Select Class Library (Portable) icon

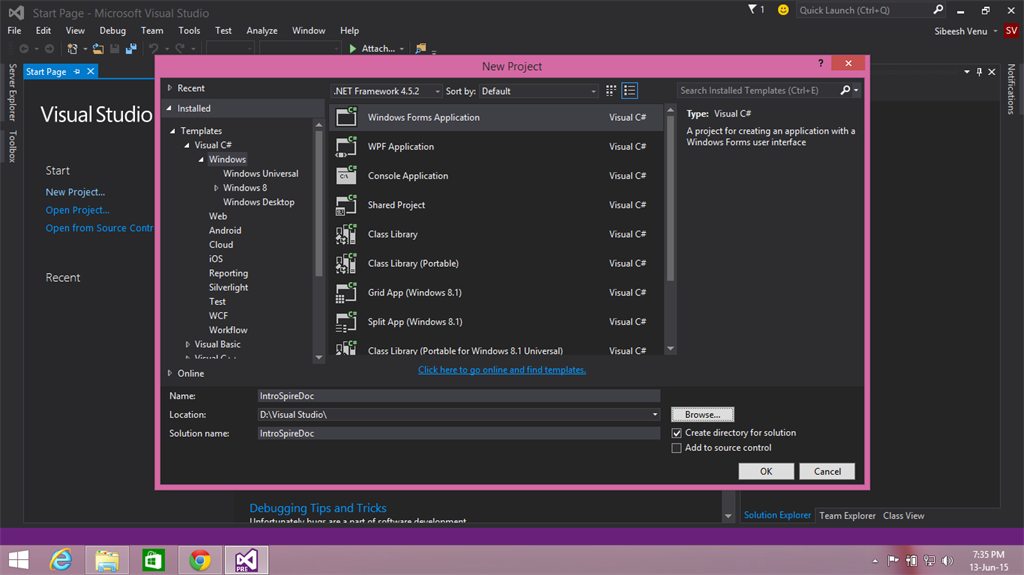pos(346,263)
